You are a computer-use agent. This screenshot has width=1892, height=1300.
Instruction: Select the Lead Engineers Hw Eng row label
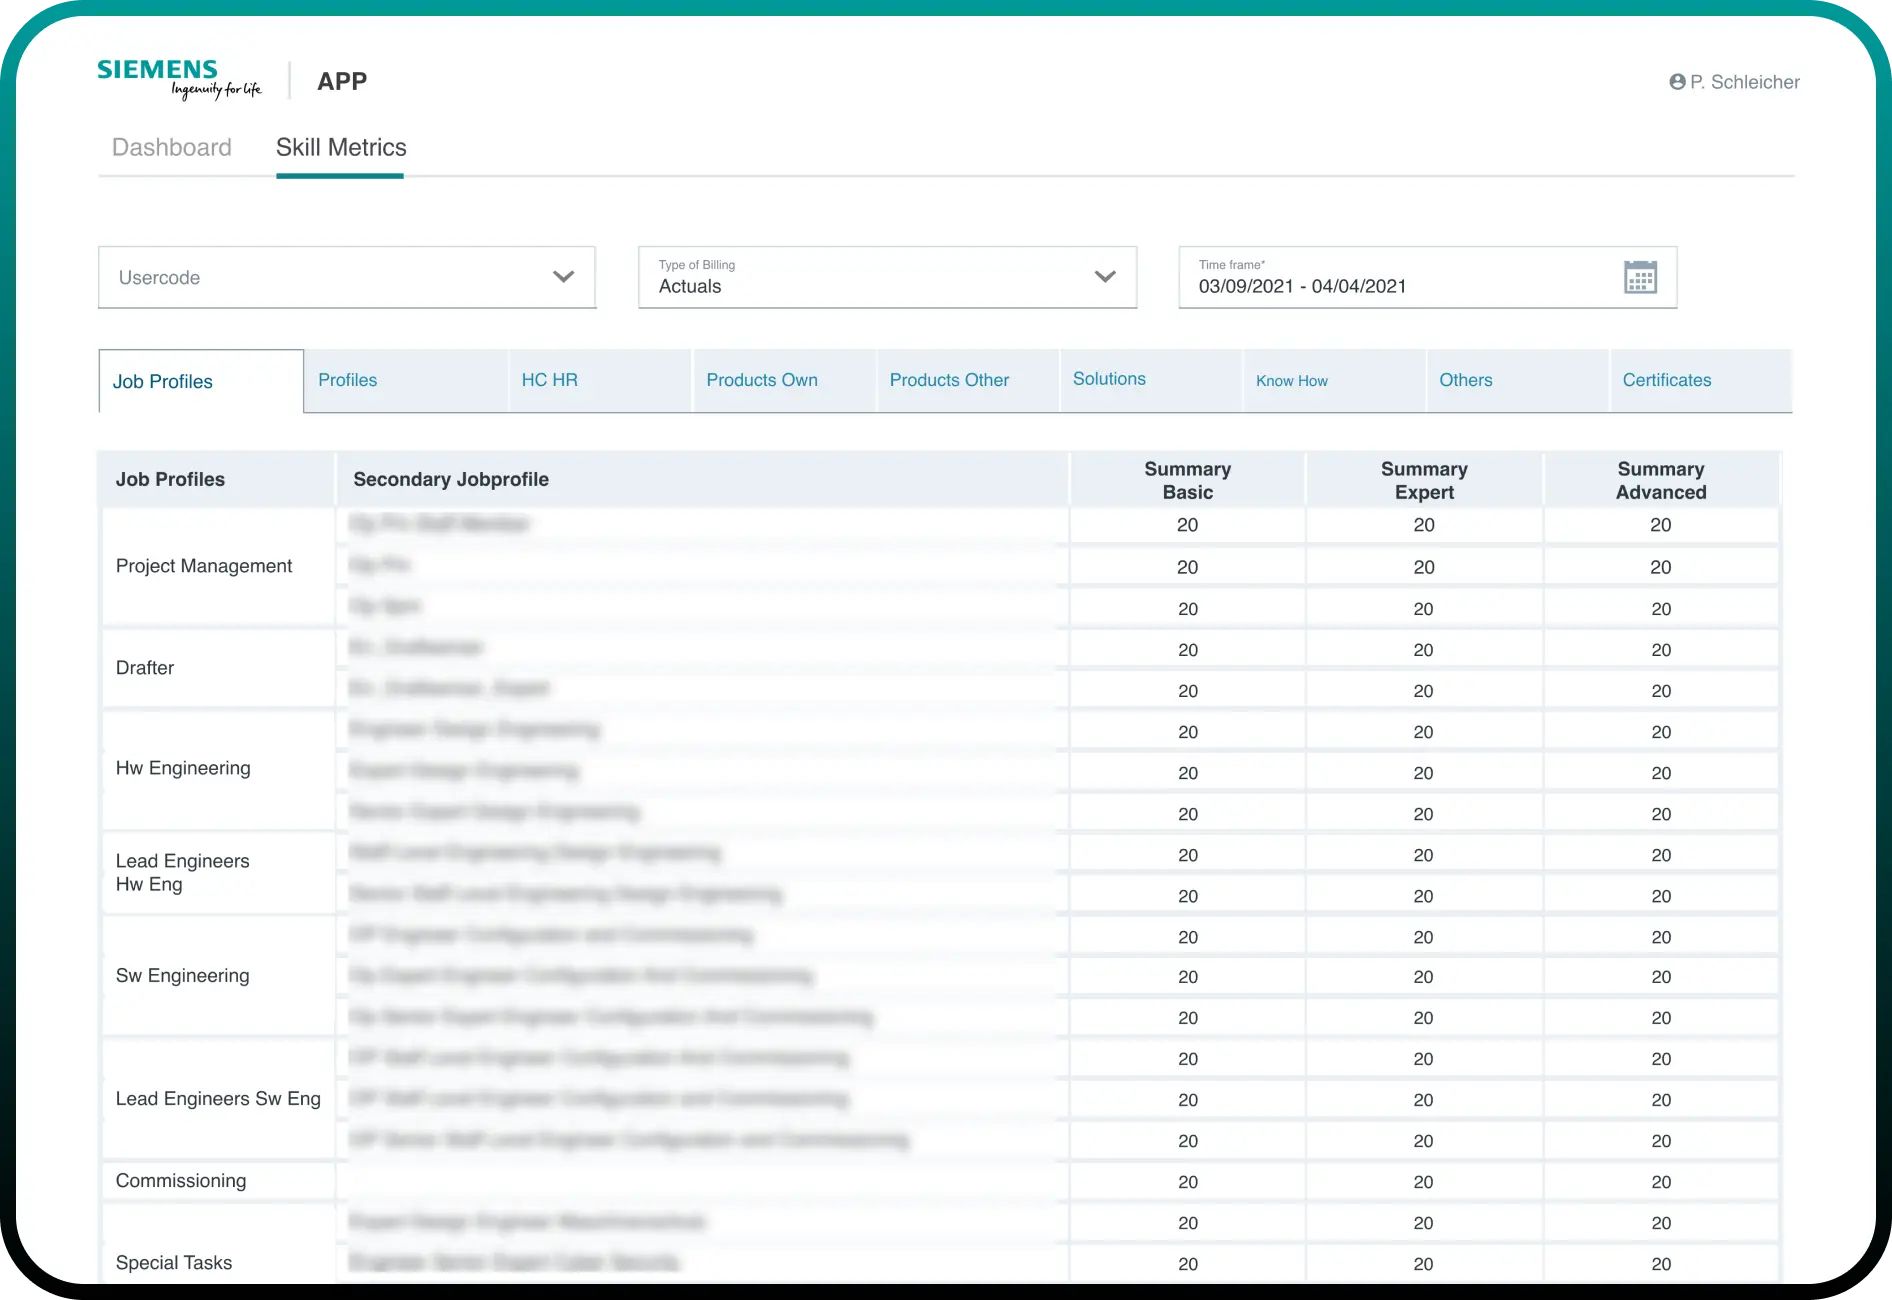(182, 873)
